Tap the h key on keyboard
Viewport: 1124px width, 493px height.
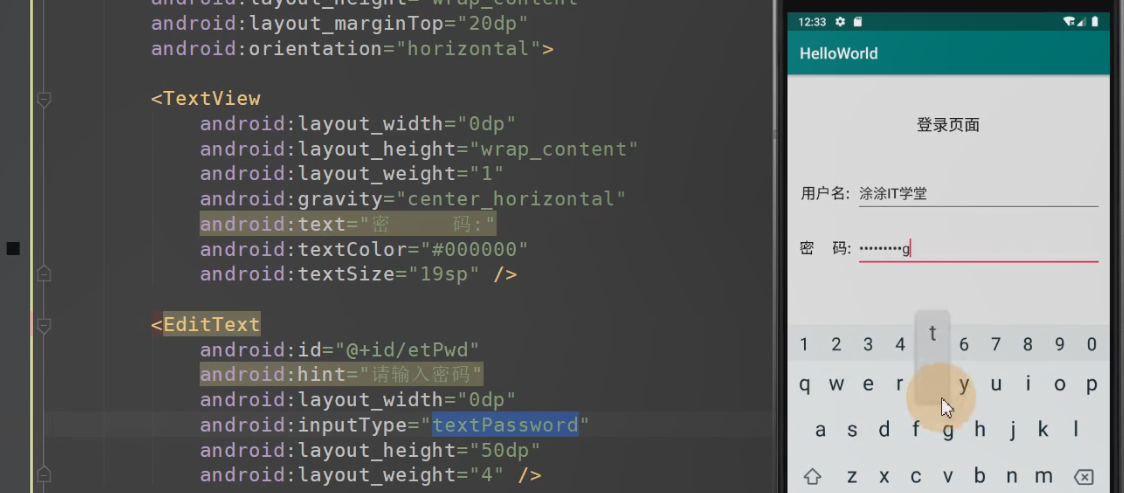979,430
